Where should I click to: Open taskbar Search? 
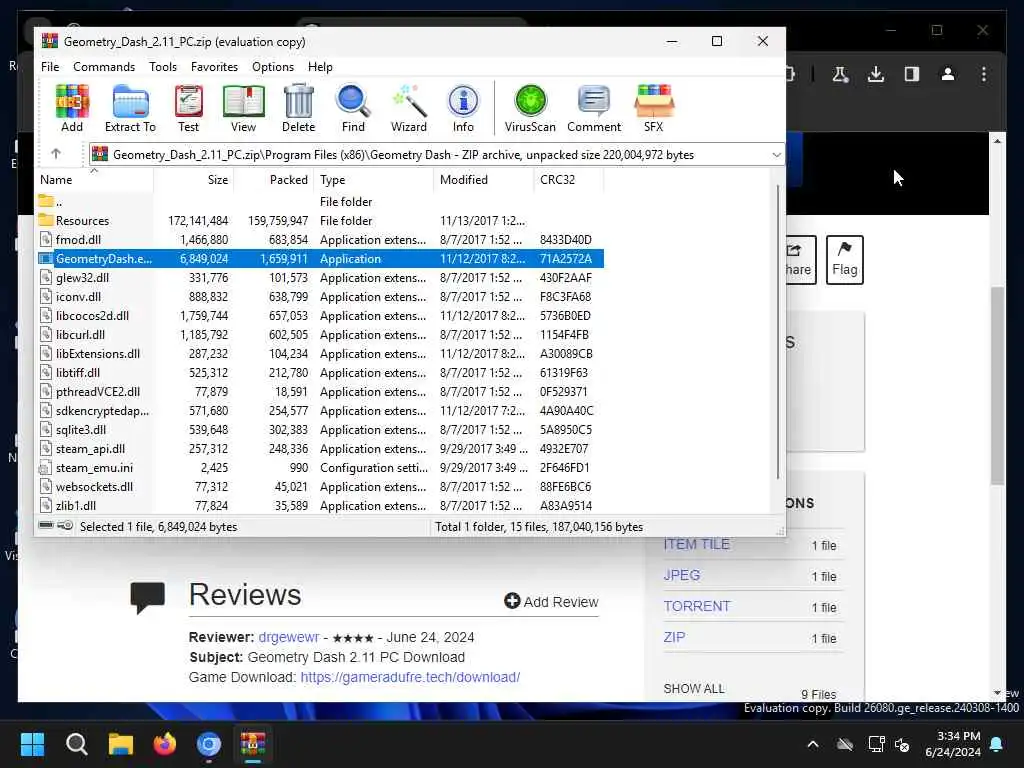pyautogui.click(x=76, y=744)
